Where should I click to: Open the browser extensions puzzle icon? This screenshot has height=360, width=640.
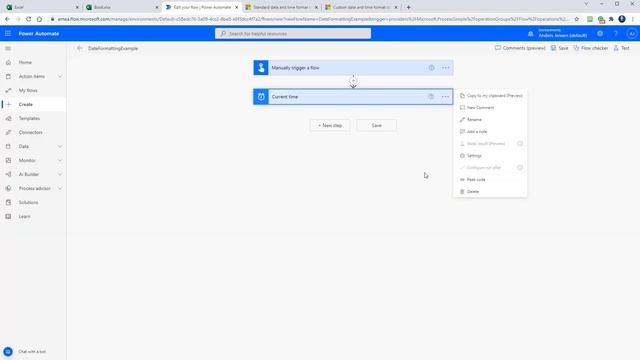click(x=611, y=19)
